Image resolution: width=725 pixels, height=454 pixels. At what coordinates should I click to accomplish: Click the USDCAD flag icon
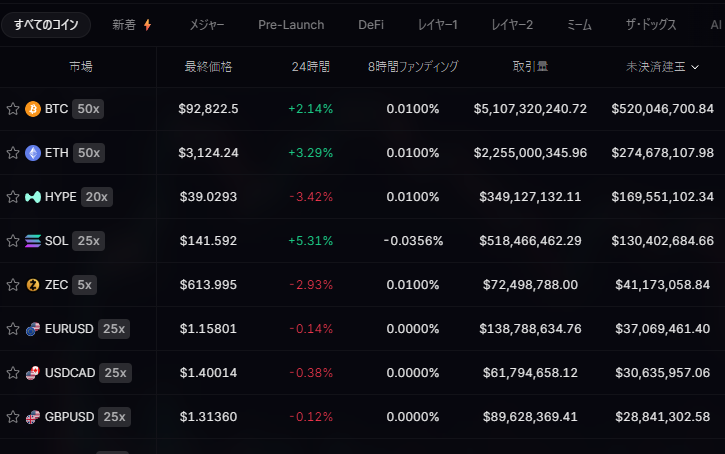(32, 373)
